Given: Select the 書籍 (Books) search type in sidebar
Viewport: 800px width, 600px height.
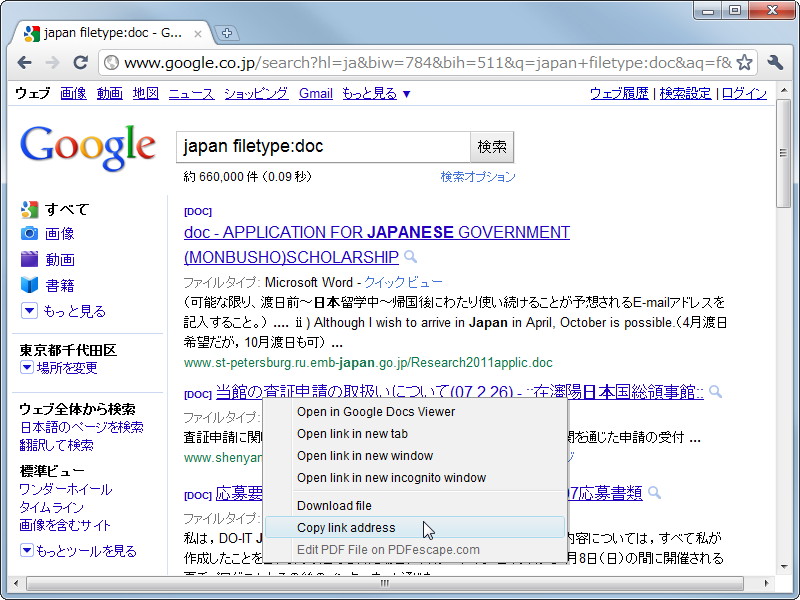Looking at the screenshot, I should click(x=59, y=284).
